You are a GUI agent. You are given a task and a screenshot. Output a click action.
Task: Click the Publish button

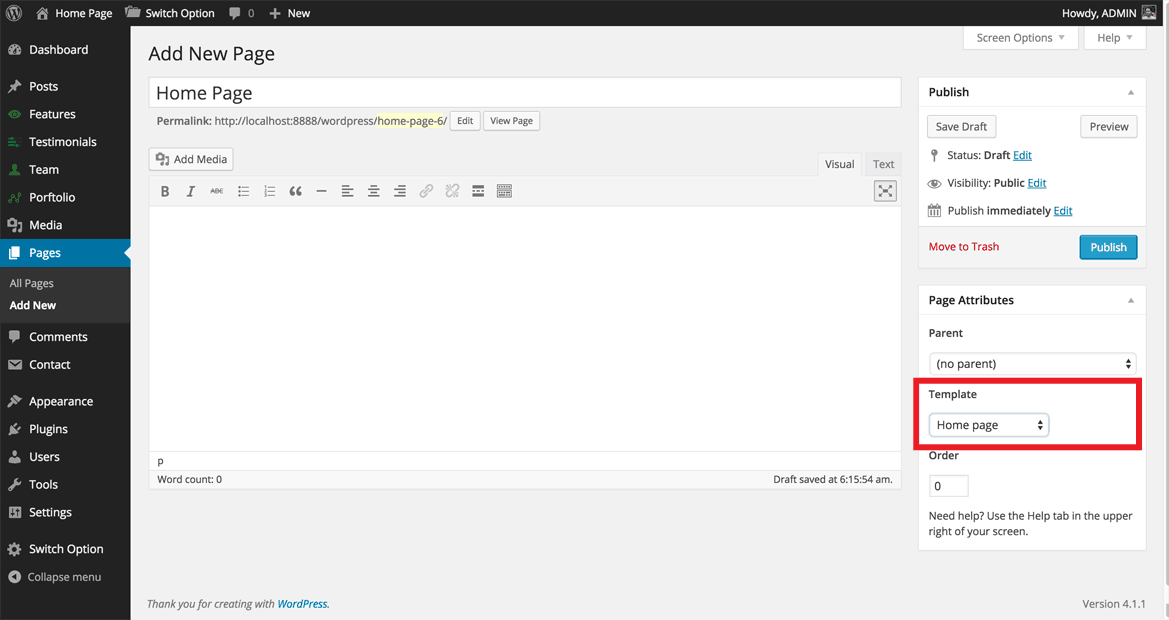[1108, 247]
